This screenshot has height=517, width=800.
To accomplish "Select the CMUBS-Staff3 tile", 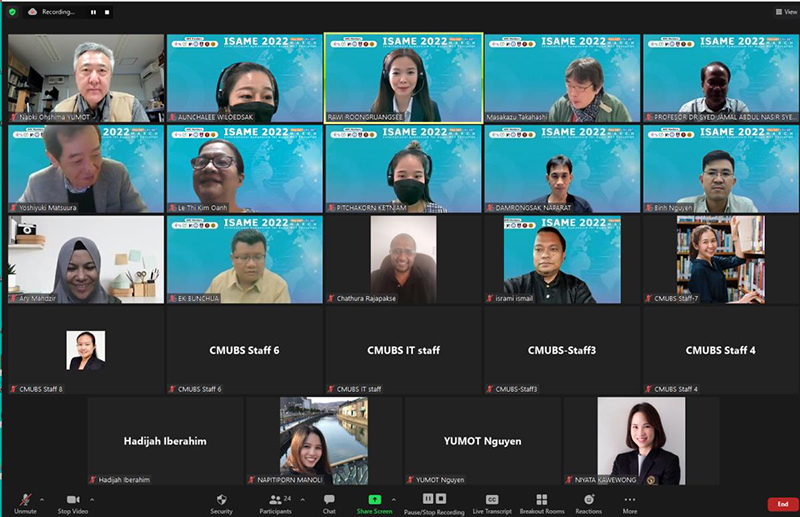I will tap(562, 350).
